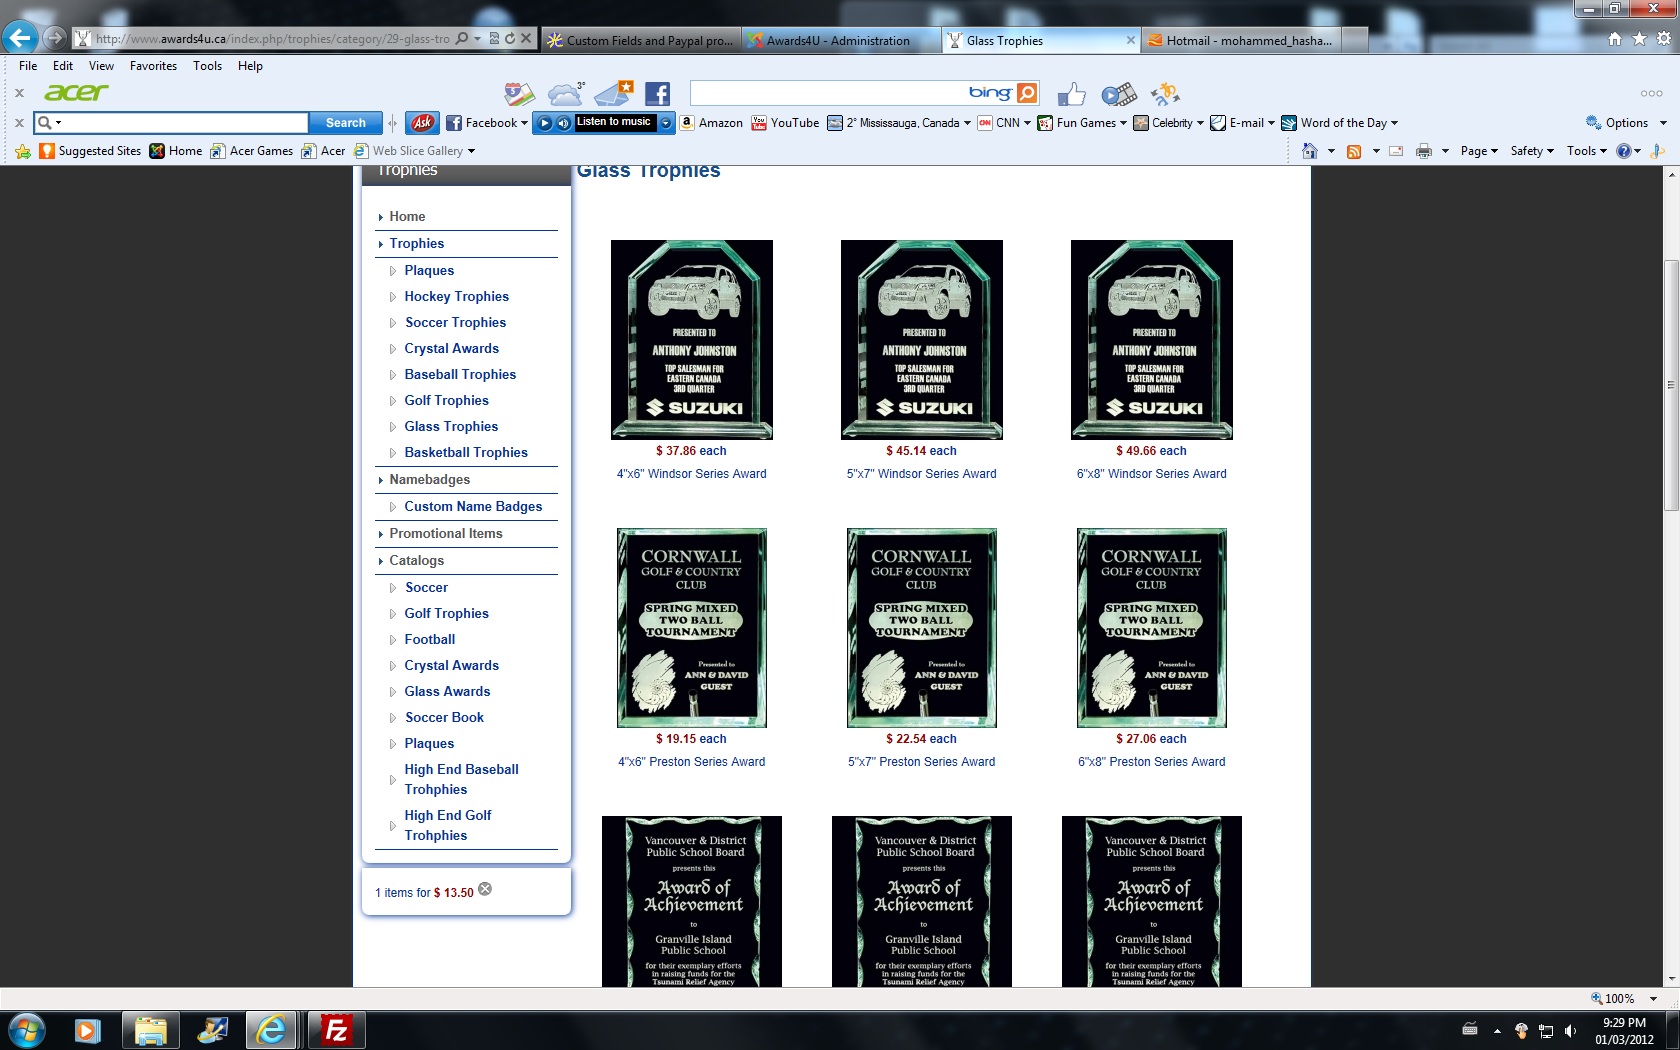The height and width of the screenshot is (1050, 1680).
Task: Open Windows Explorer from the taskbar
Action: click(x=150, y=1030)
